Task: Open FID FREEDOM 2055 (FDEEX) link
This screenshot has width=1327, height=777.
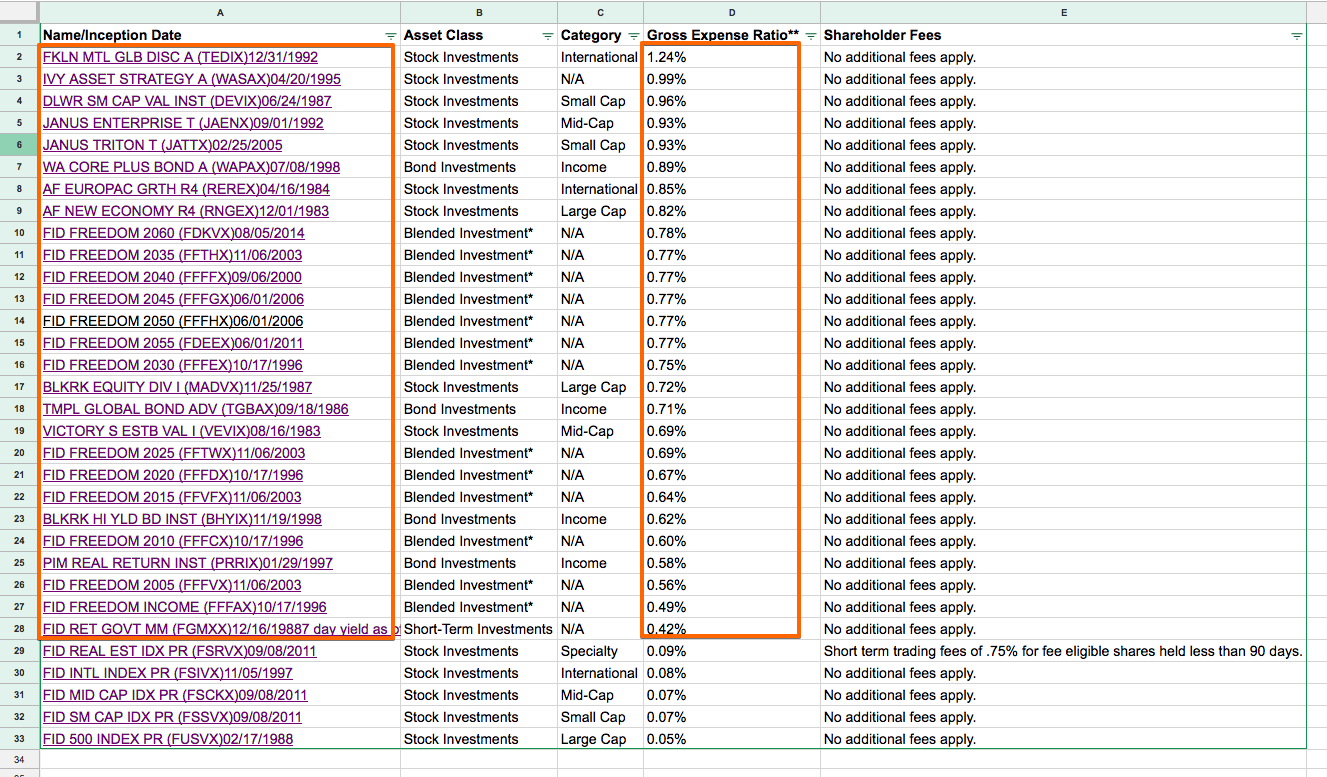Action: (x=173, y=343)
